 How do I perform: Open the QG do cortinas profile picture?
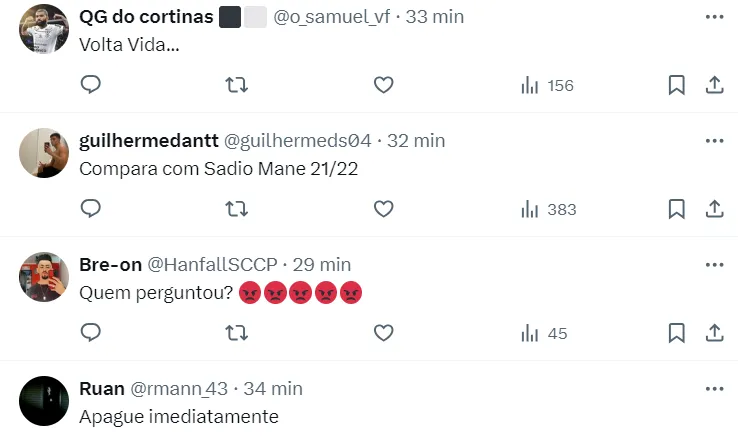[x=44, y=29]
